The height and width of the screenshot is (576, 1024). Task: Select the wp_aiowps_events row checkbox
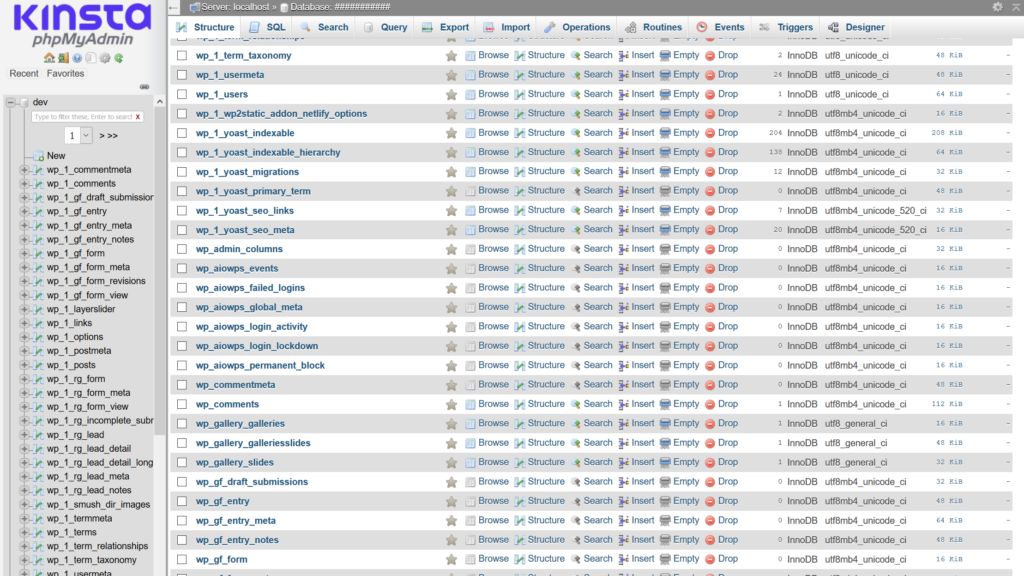182,269
